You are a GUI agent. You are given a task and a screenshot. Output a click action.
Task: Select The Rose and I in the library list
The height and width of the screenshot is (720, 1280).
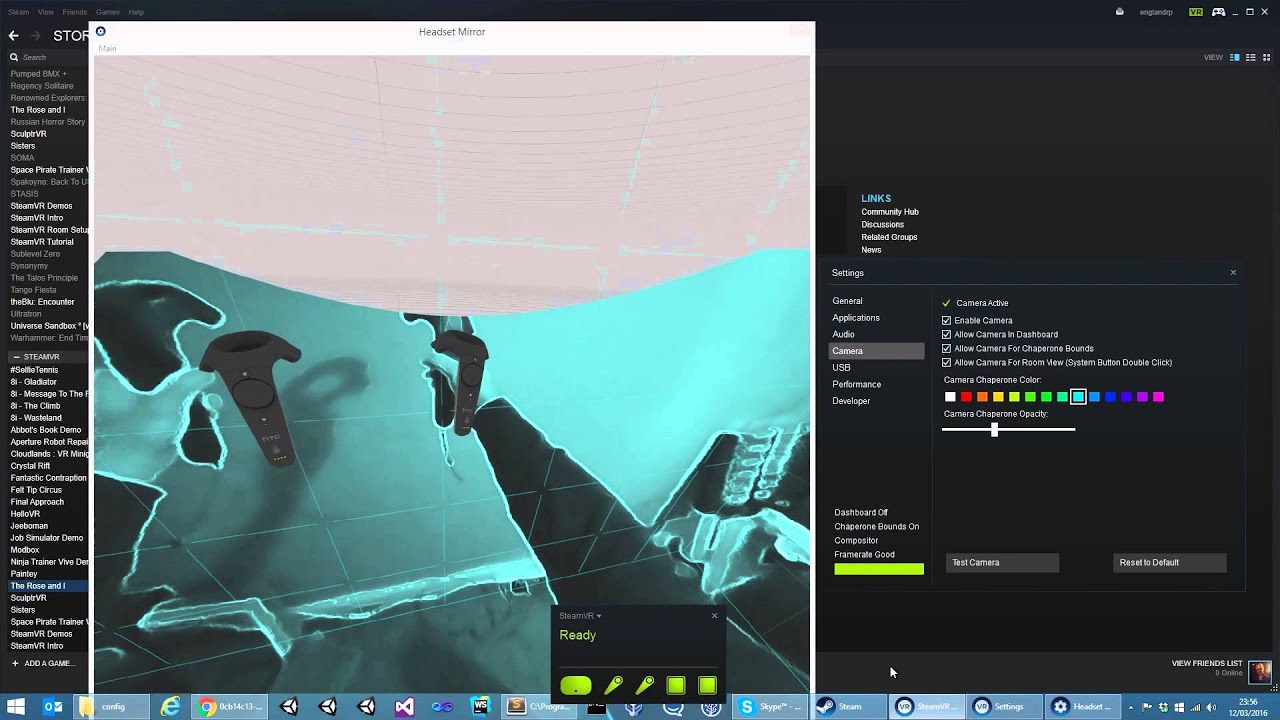pos(40,585)
